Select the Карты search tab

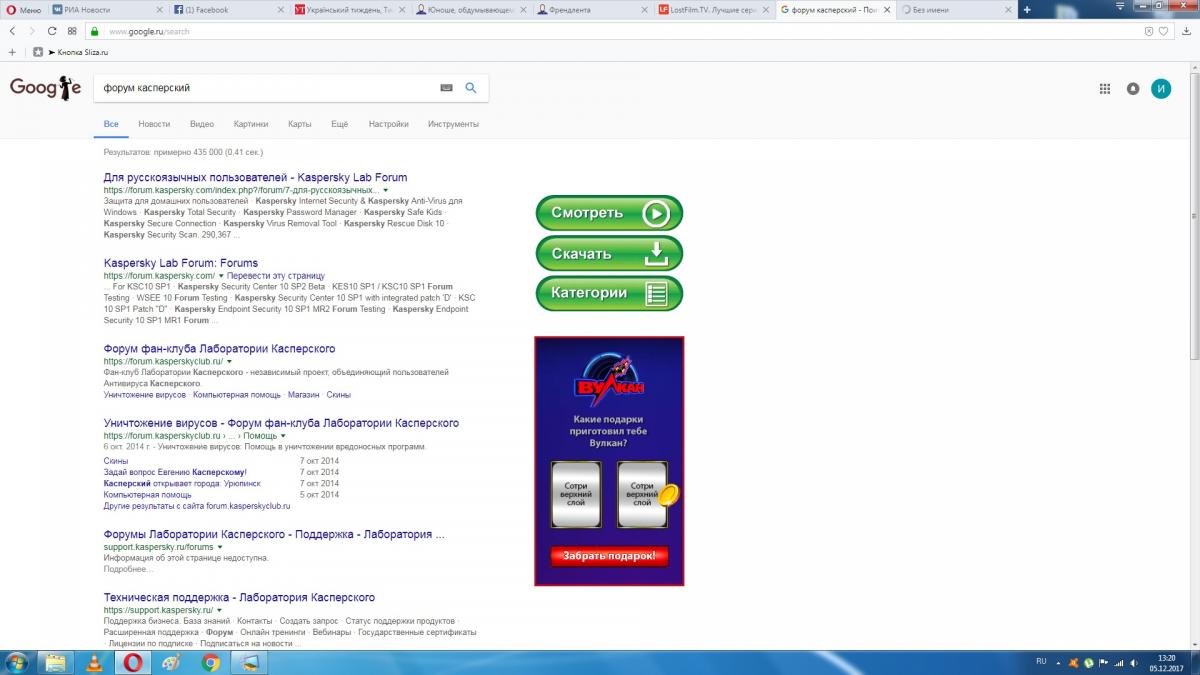point(300,124)
